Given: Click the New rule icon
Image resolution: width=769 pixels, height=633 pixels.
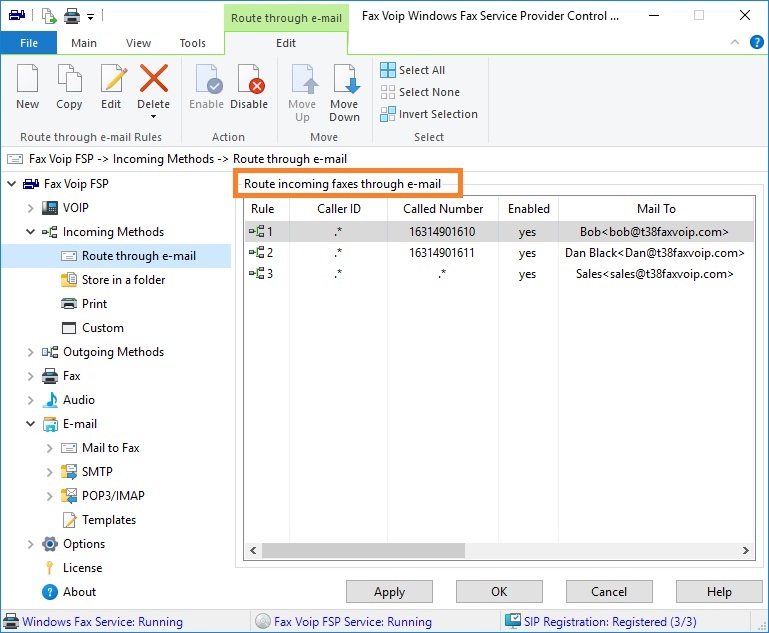Looking at the screenshot, I should (x=27, y=78).
